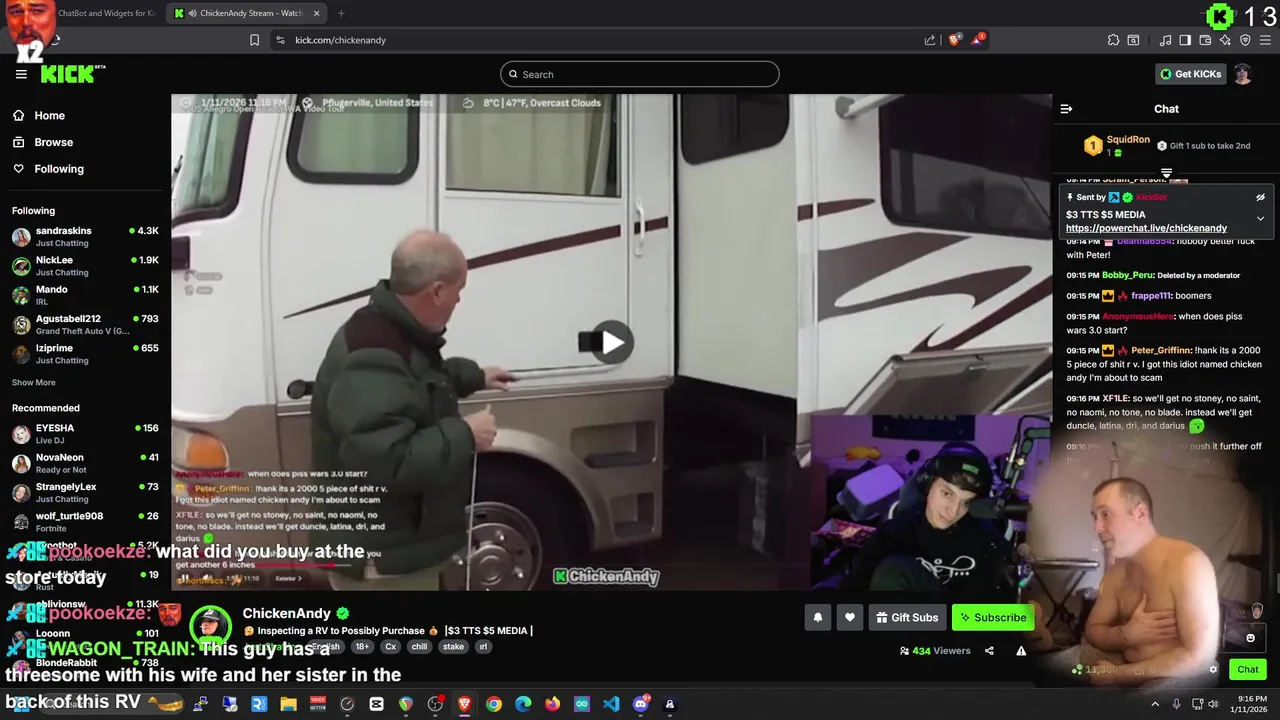
Task: Open Brave Wallet icon
Action: (x=1205, y=40)
